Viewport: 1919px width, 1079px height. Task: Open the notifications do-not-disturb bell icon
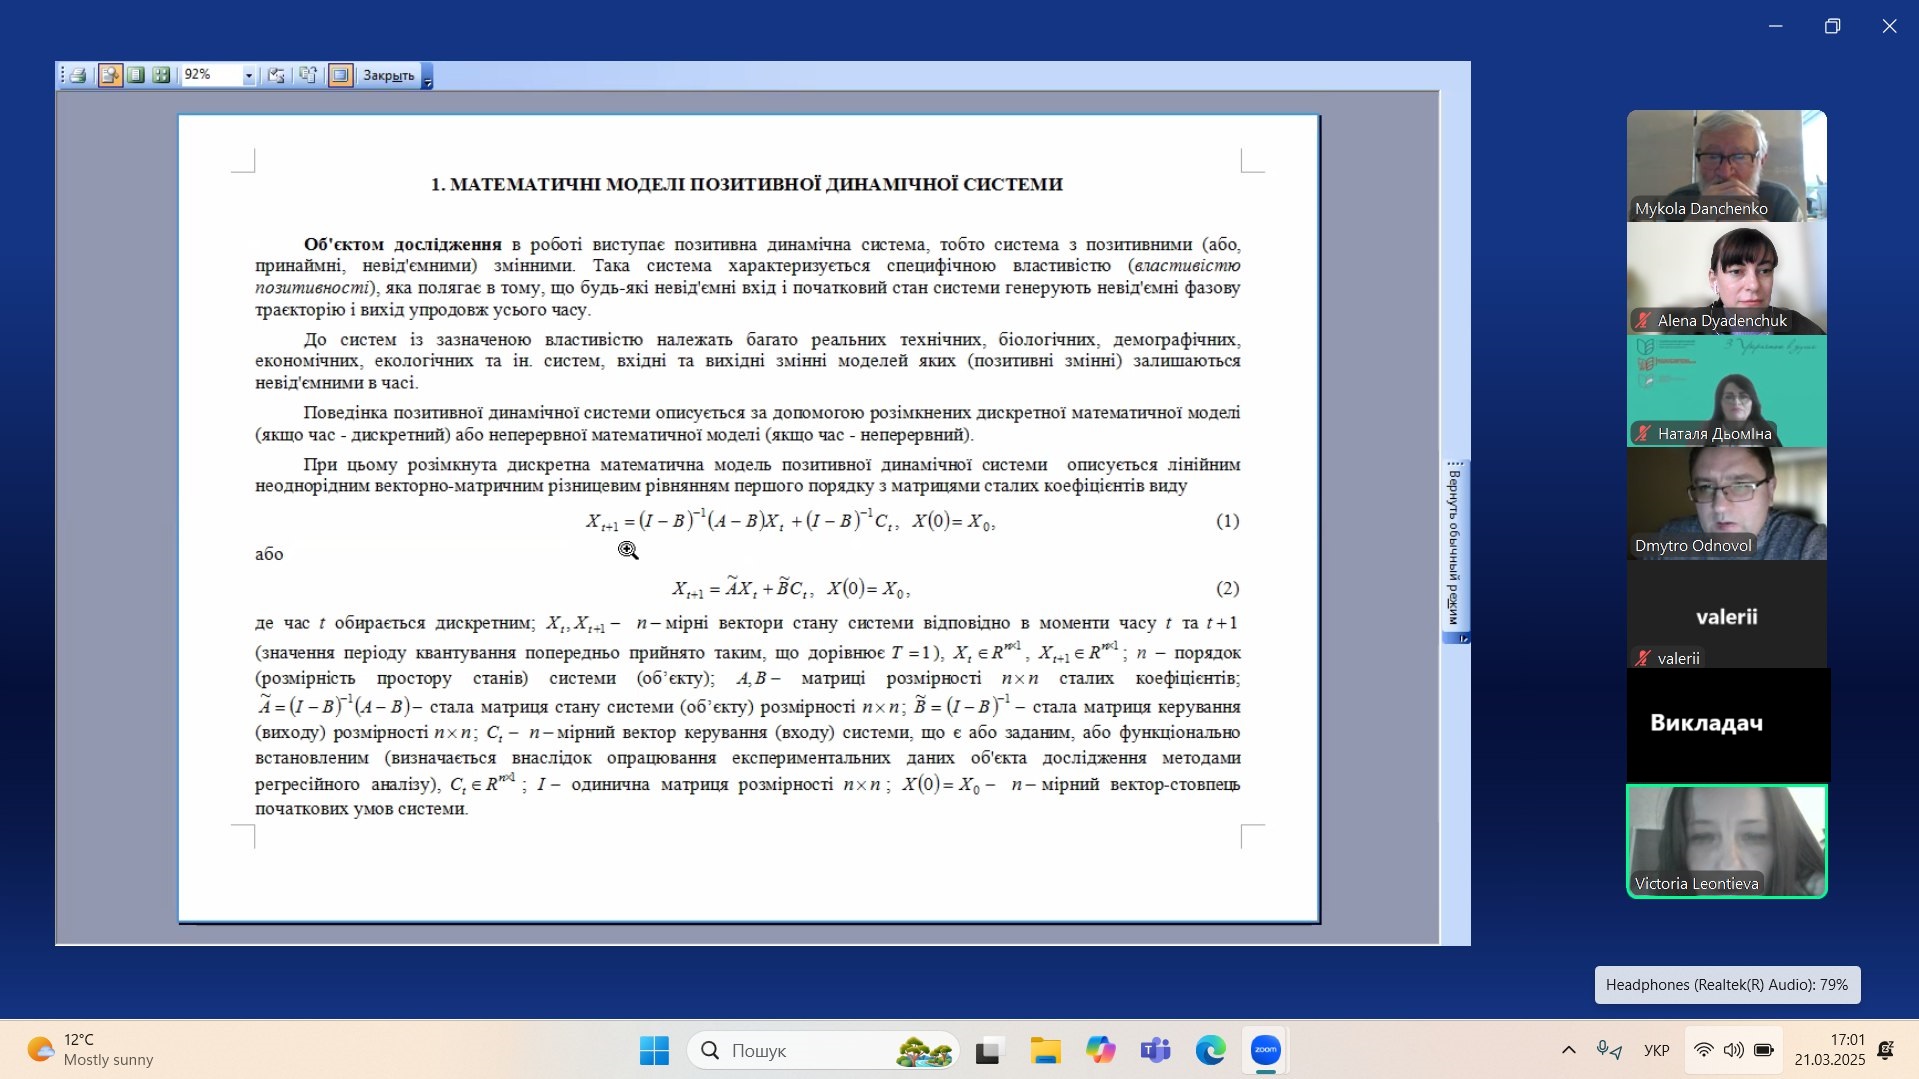(x=1886, y=1050)
